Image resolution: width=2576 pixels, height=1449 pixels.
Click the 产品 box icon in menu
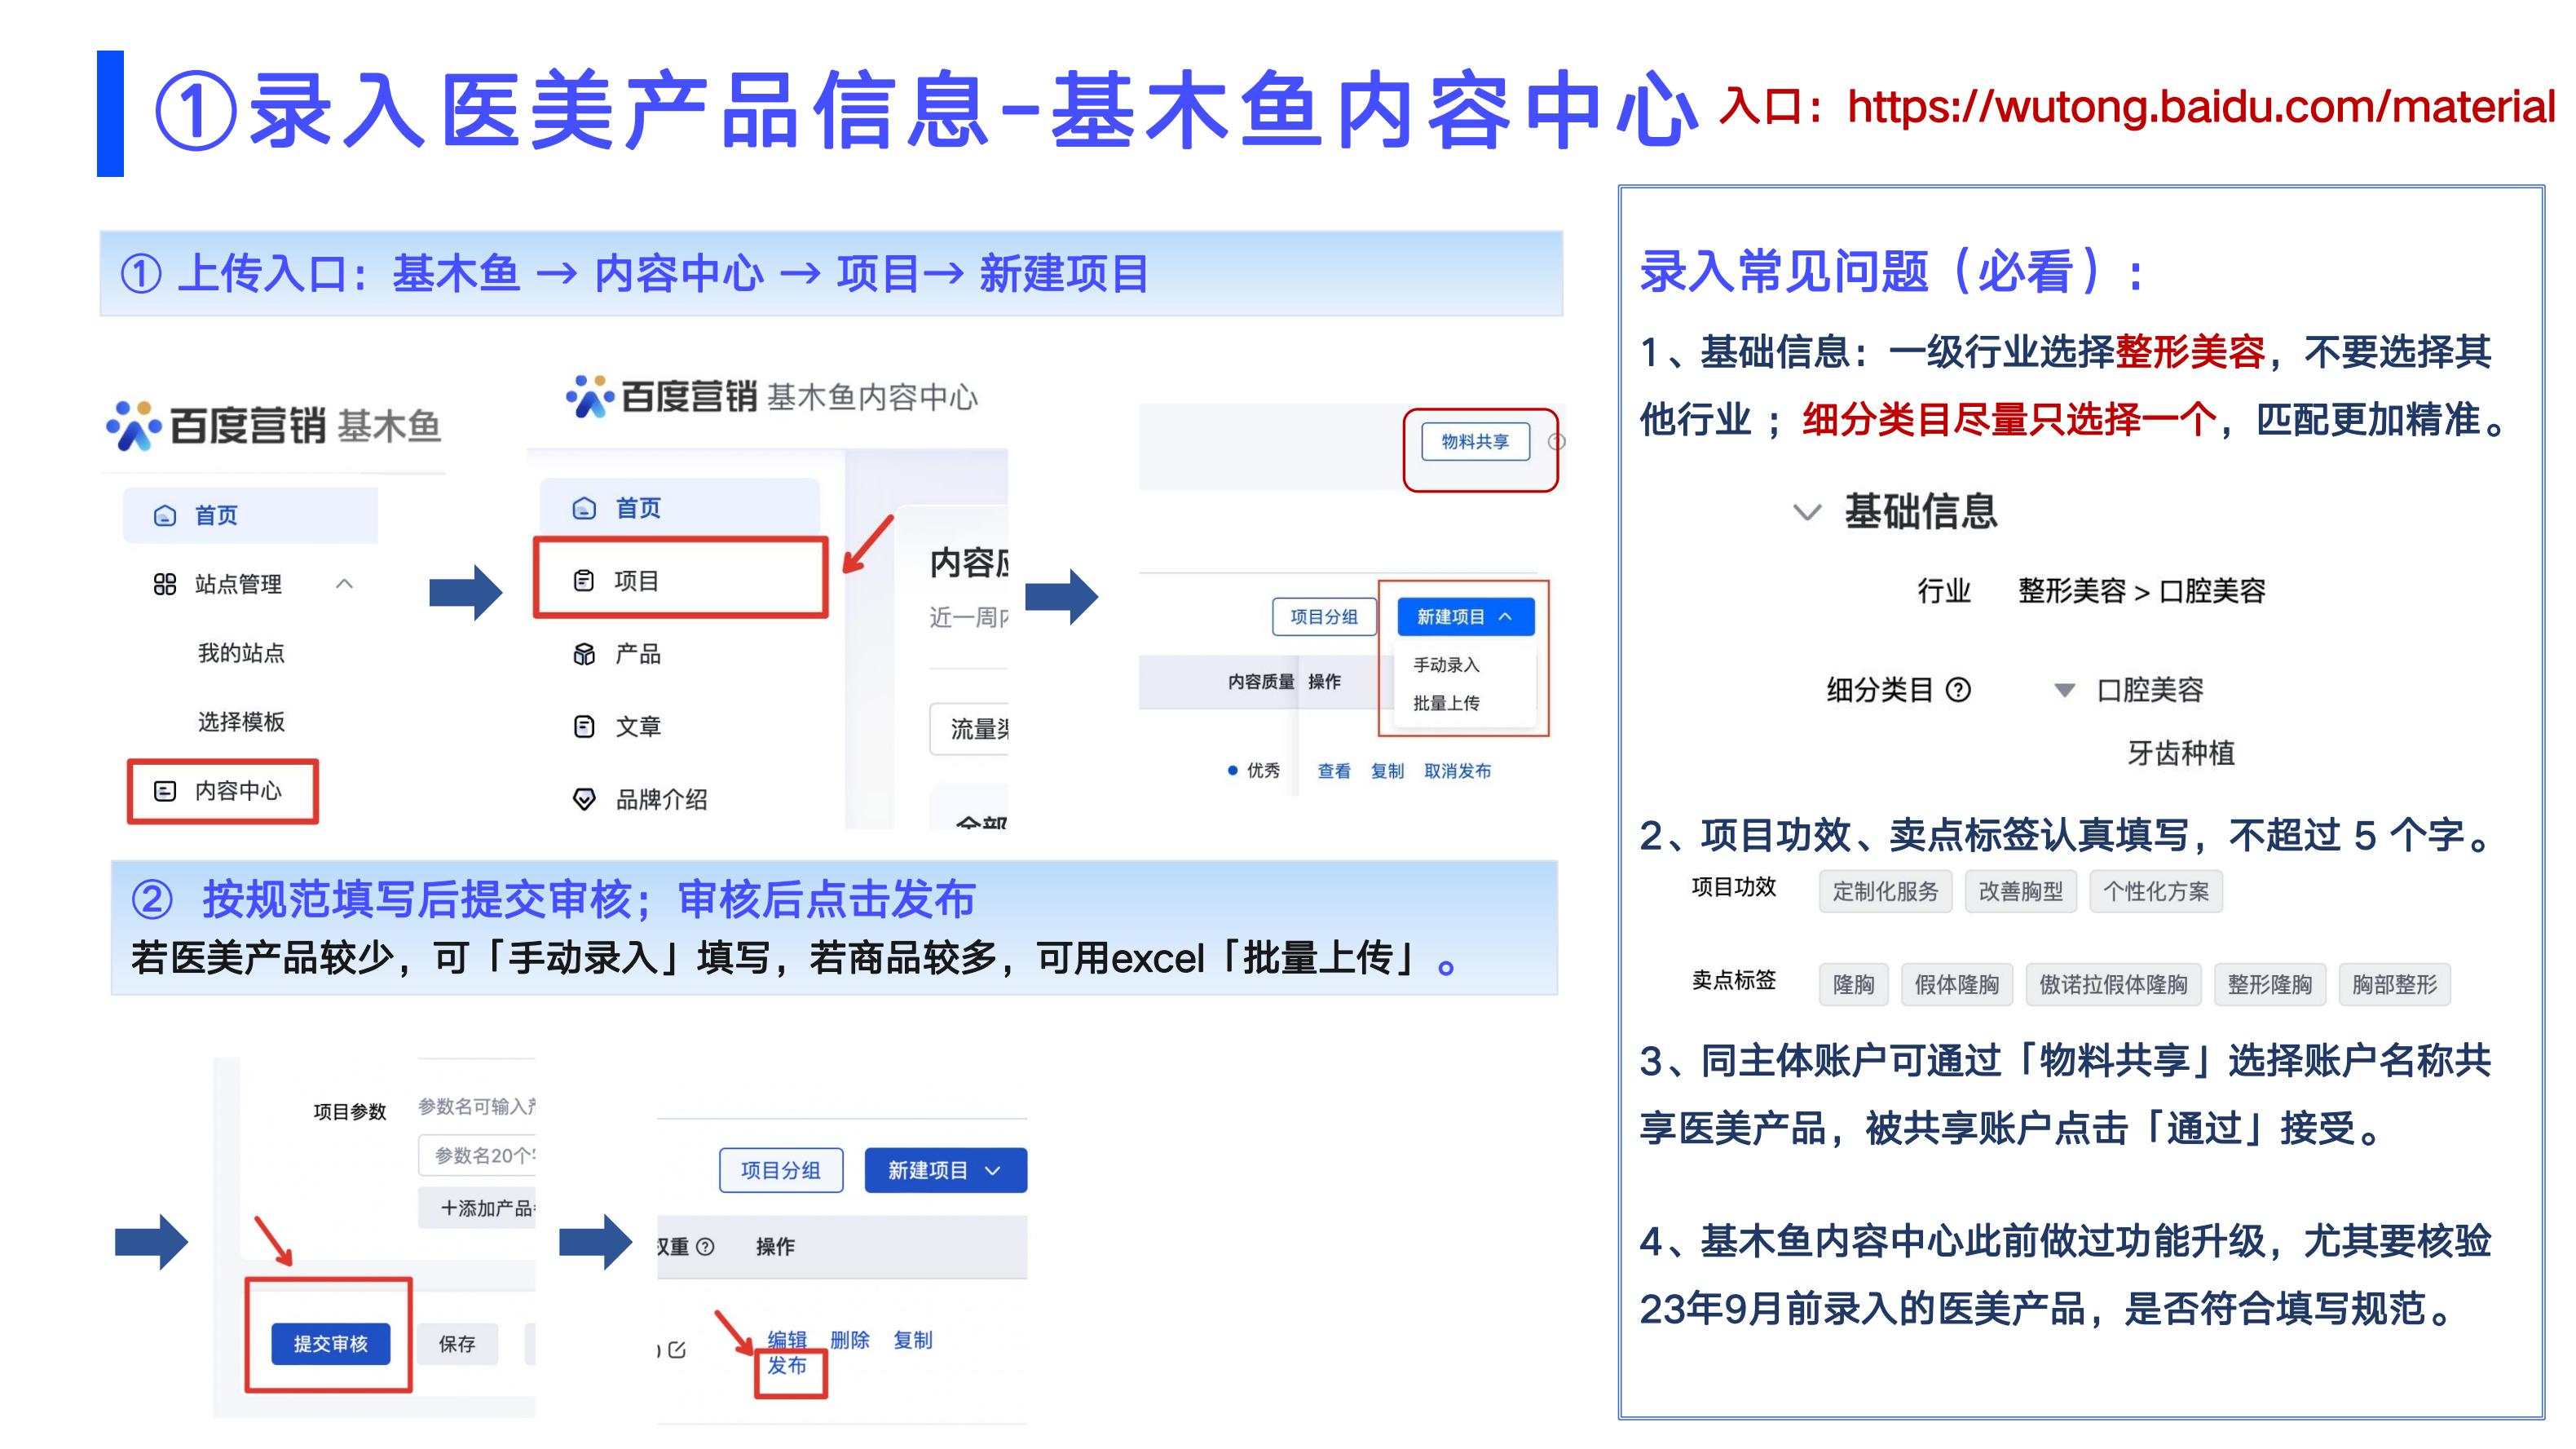coord(584,654)
